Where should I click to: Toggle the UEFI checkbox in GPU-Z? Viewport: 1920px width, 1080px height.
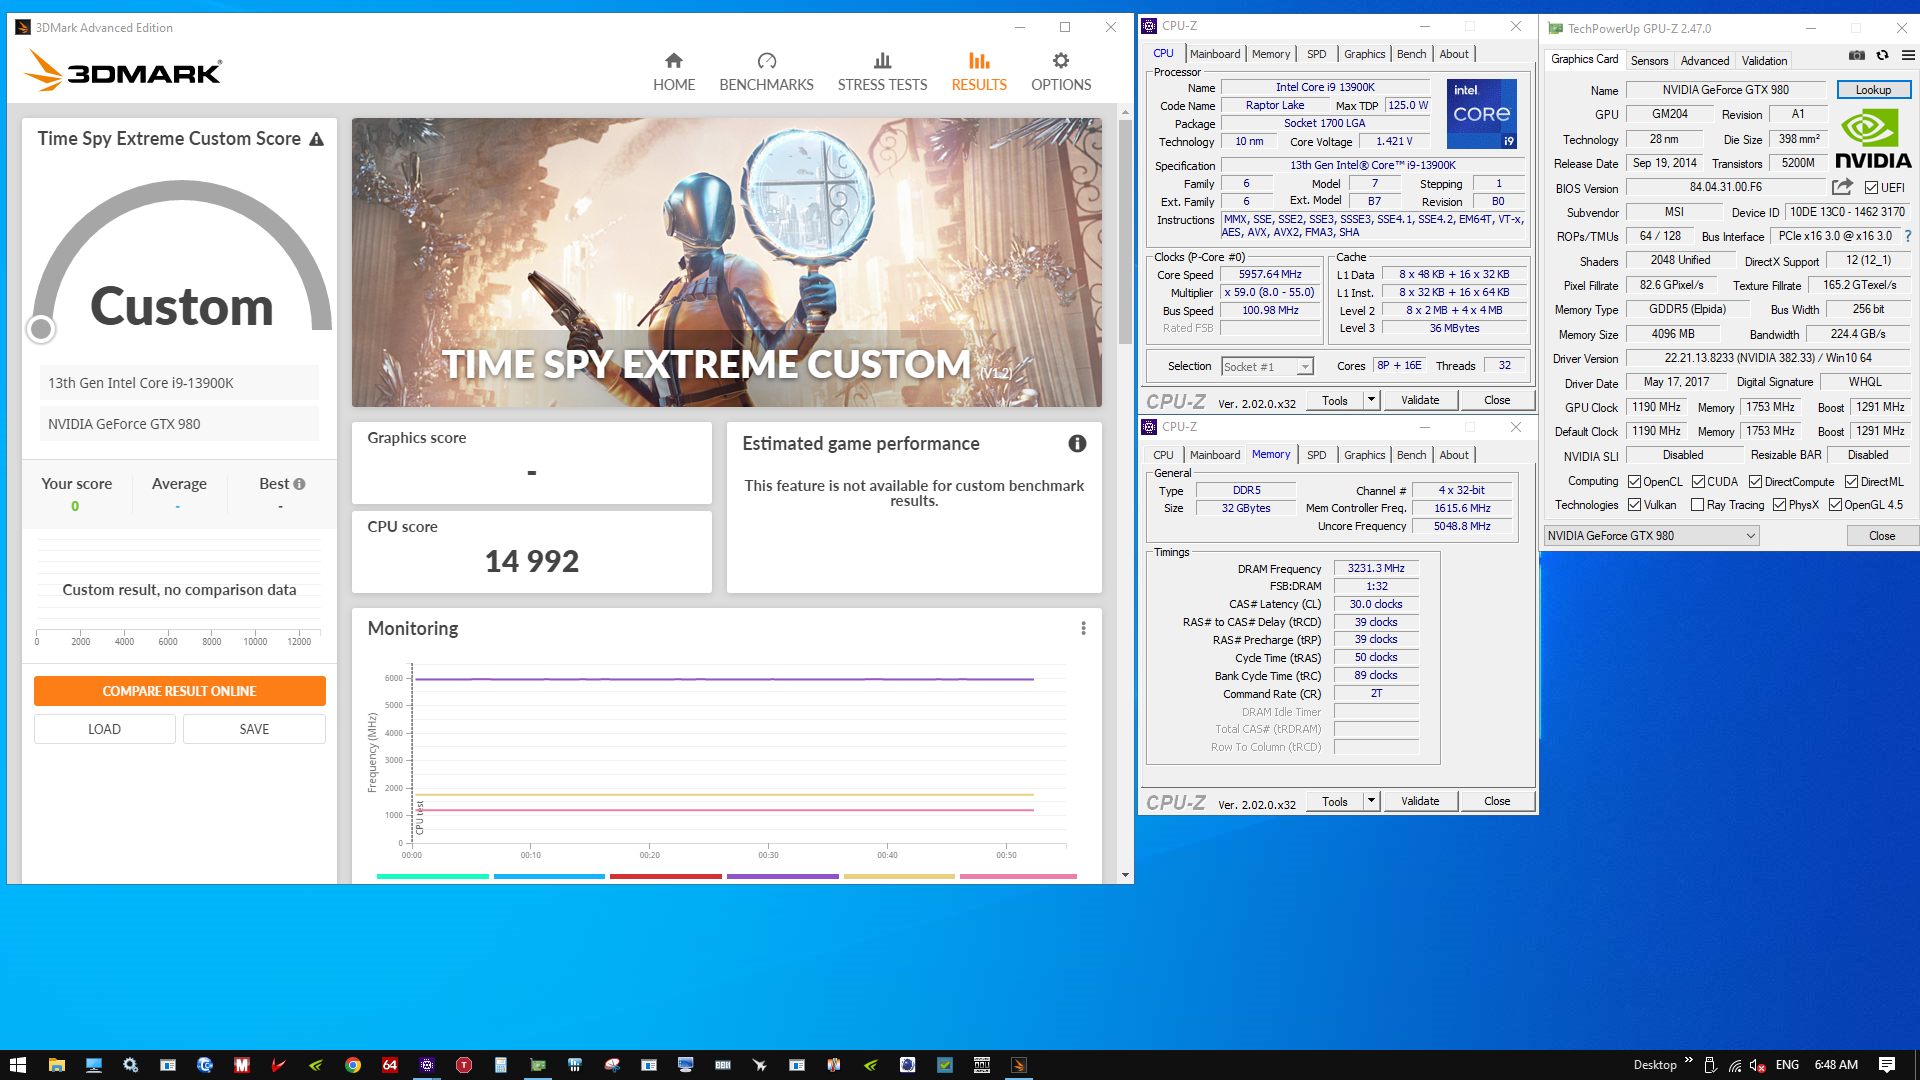pyautogui.click(x=1871, y=188)
